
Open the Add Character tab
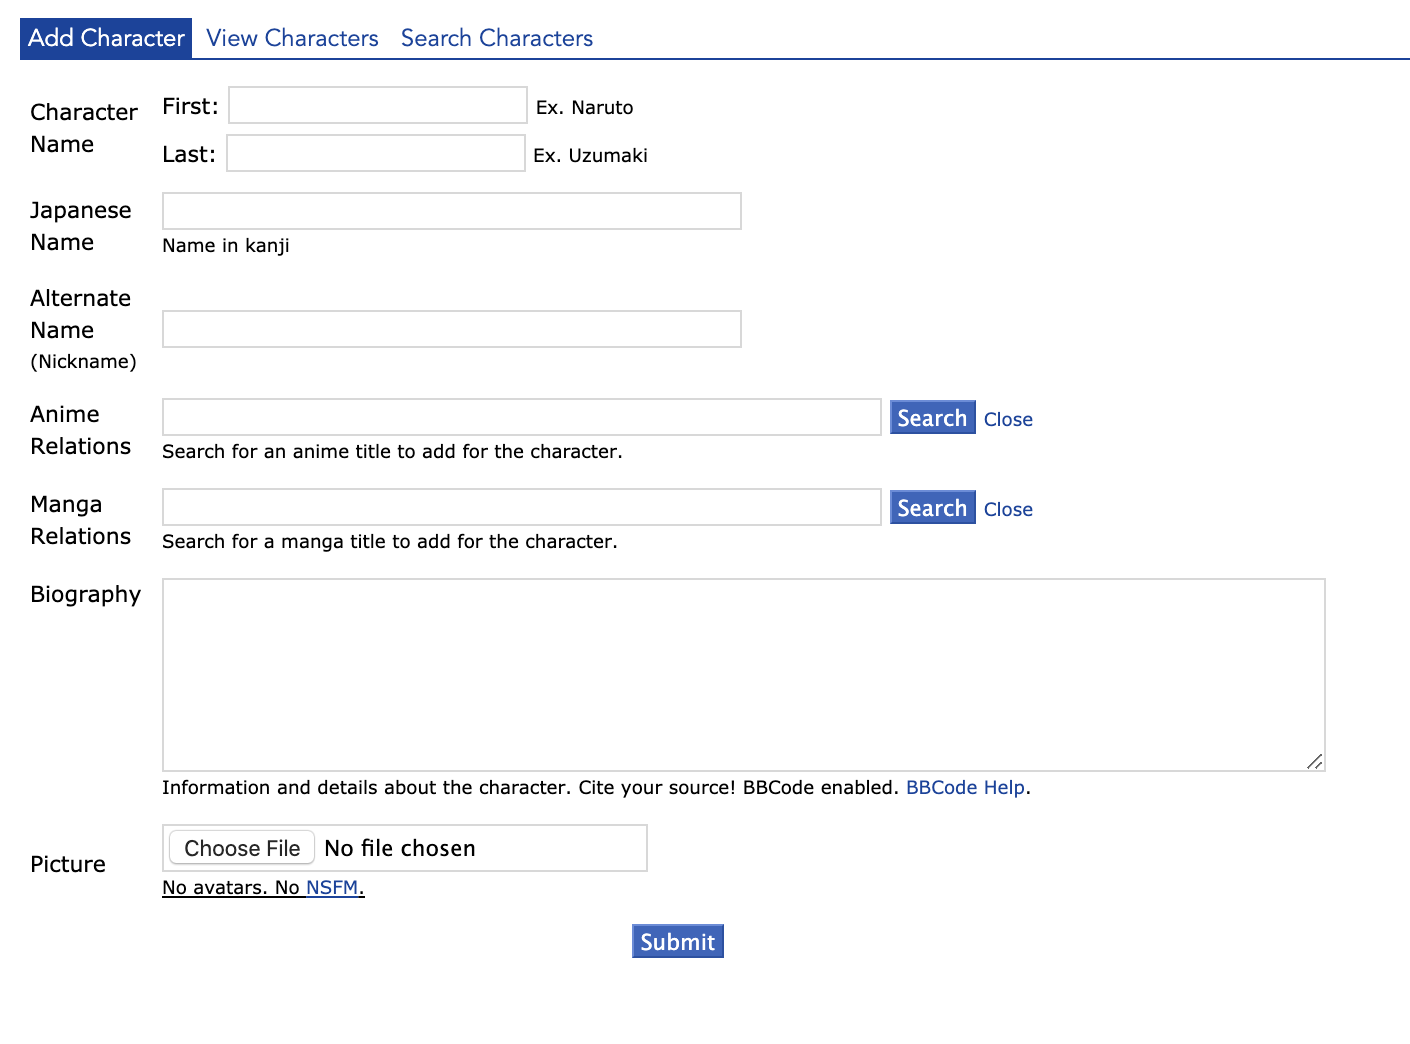click(x=106, y=38)
